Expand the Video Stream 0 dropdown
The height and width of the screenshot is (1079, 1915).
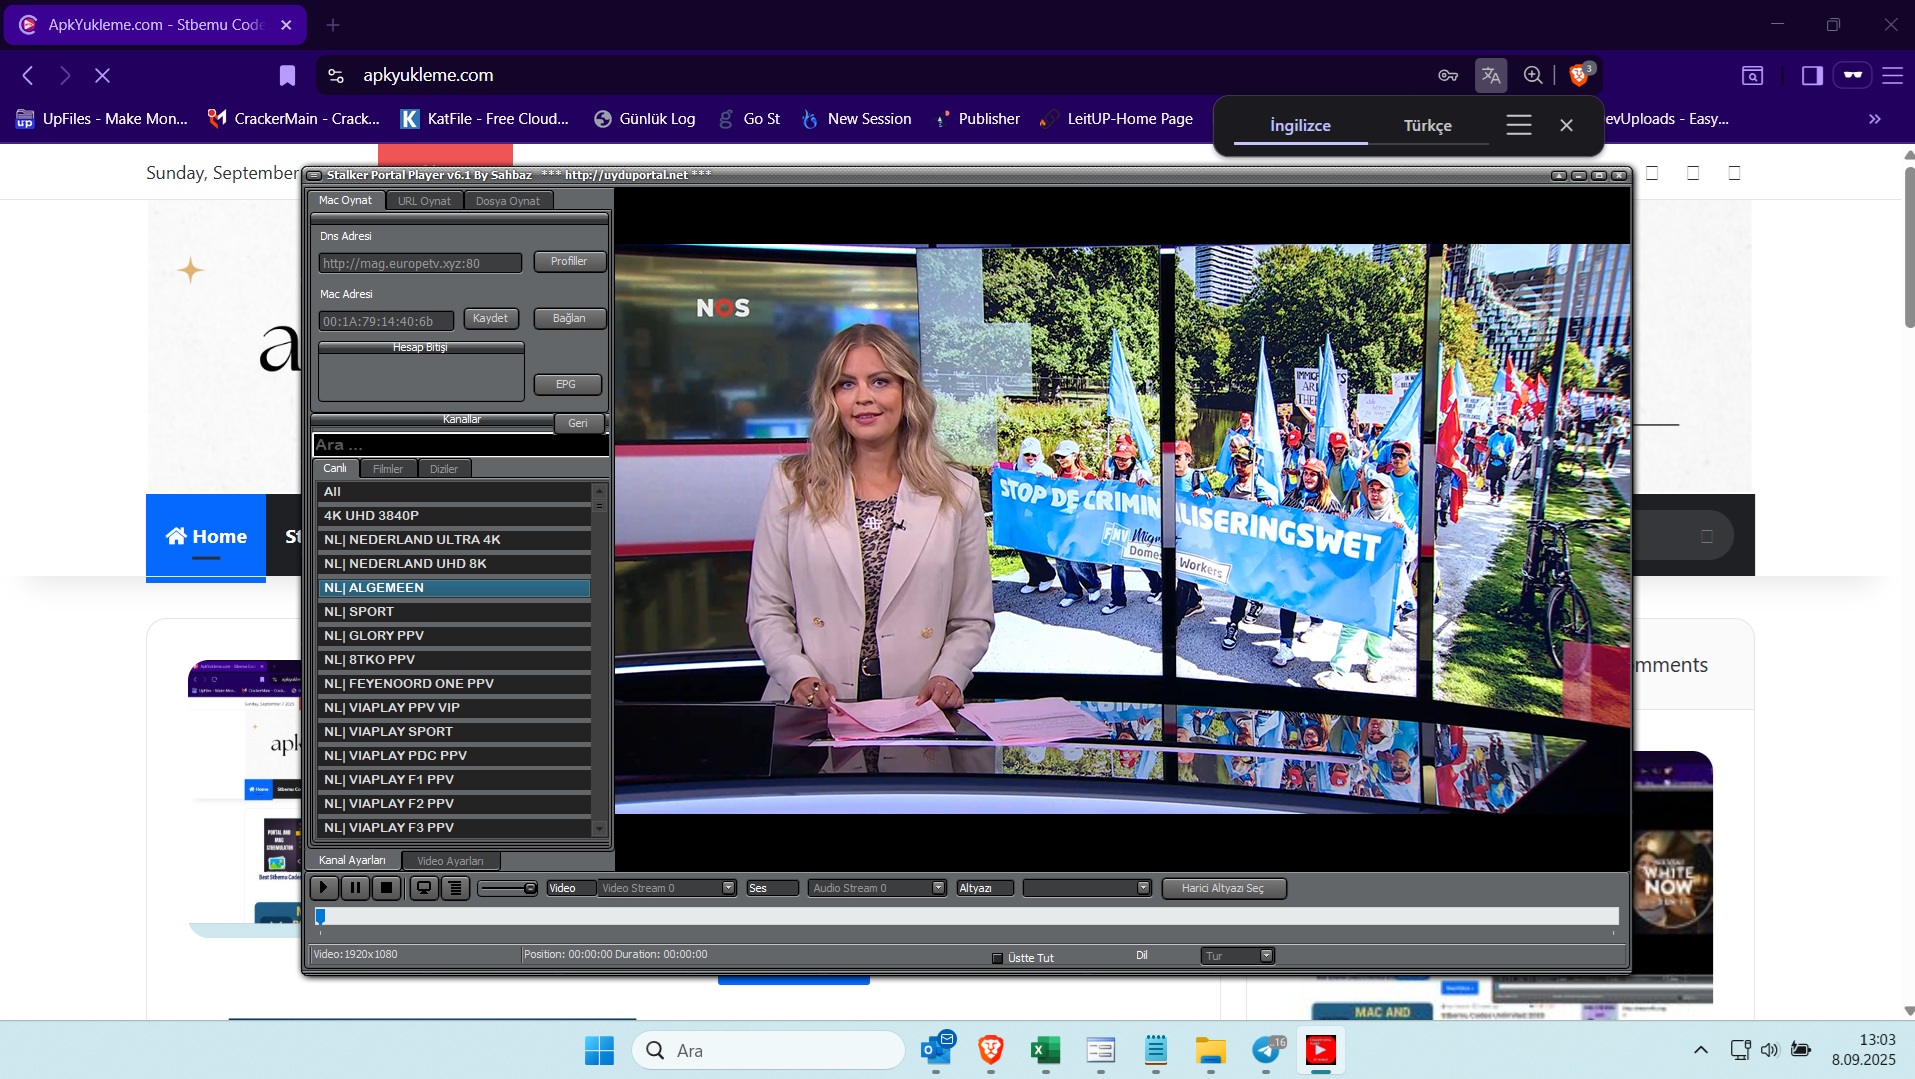[x=728, y=888]
